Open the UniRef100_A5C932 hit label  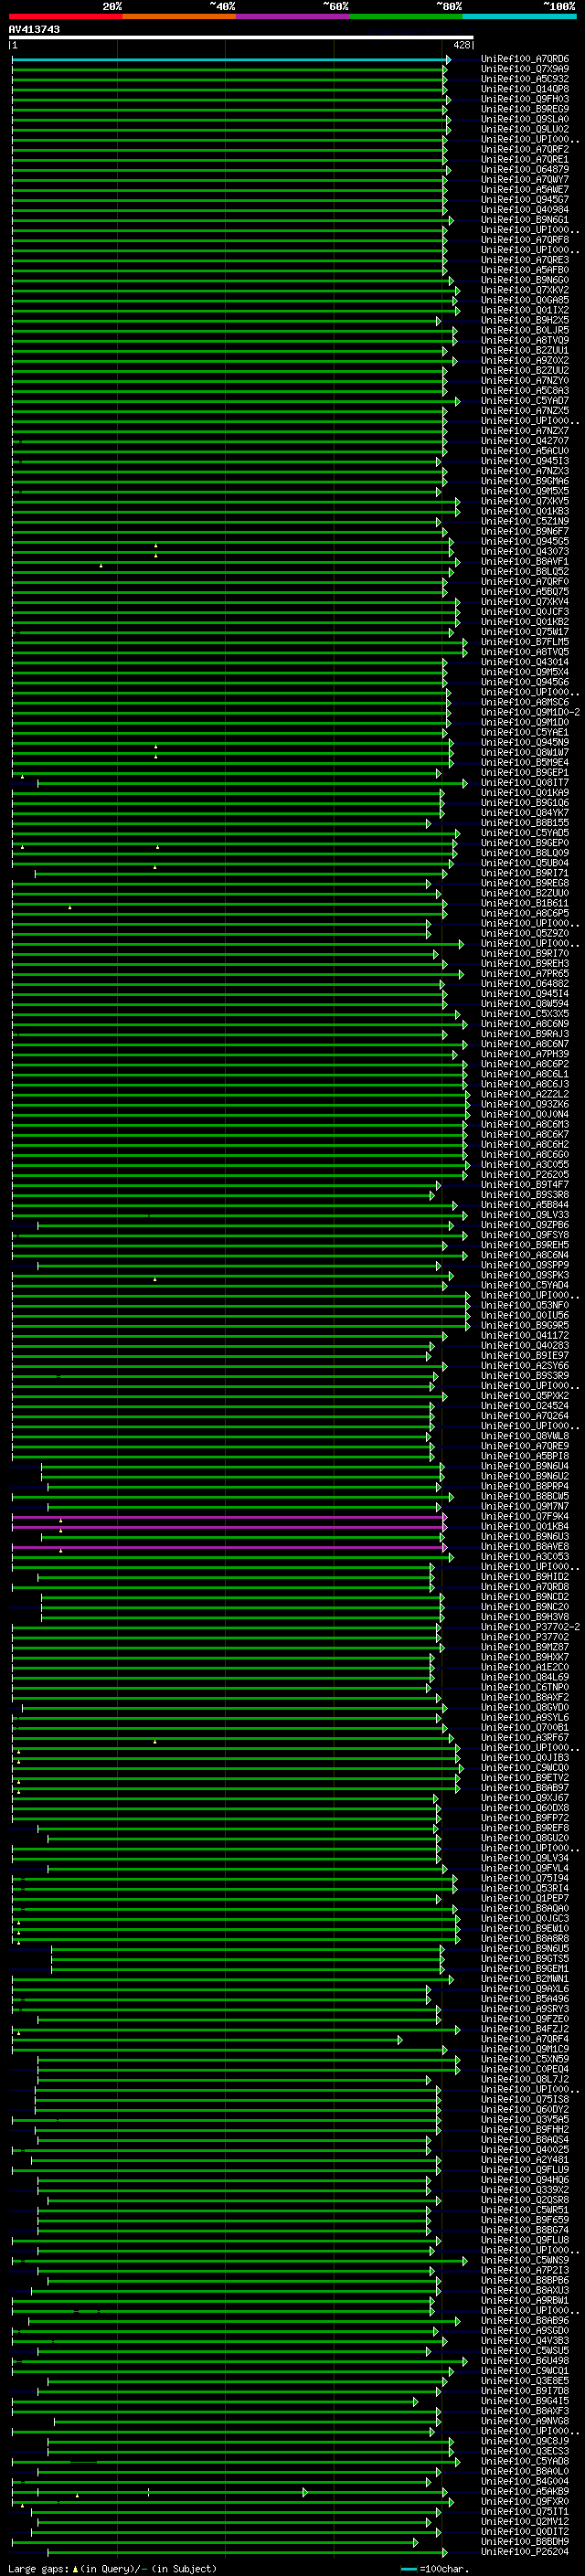point(525,80)
